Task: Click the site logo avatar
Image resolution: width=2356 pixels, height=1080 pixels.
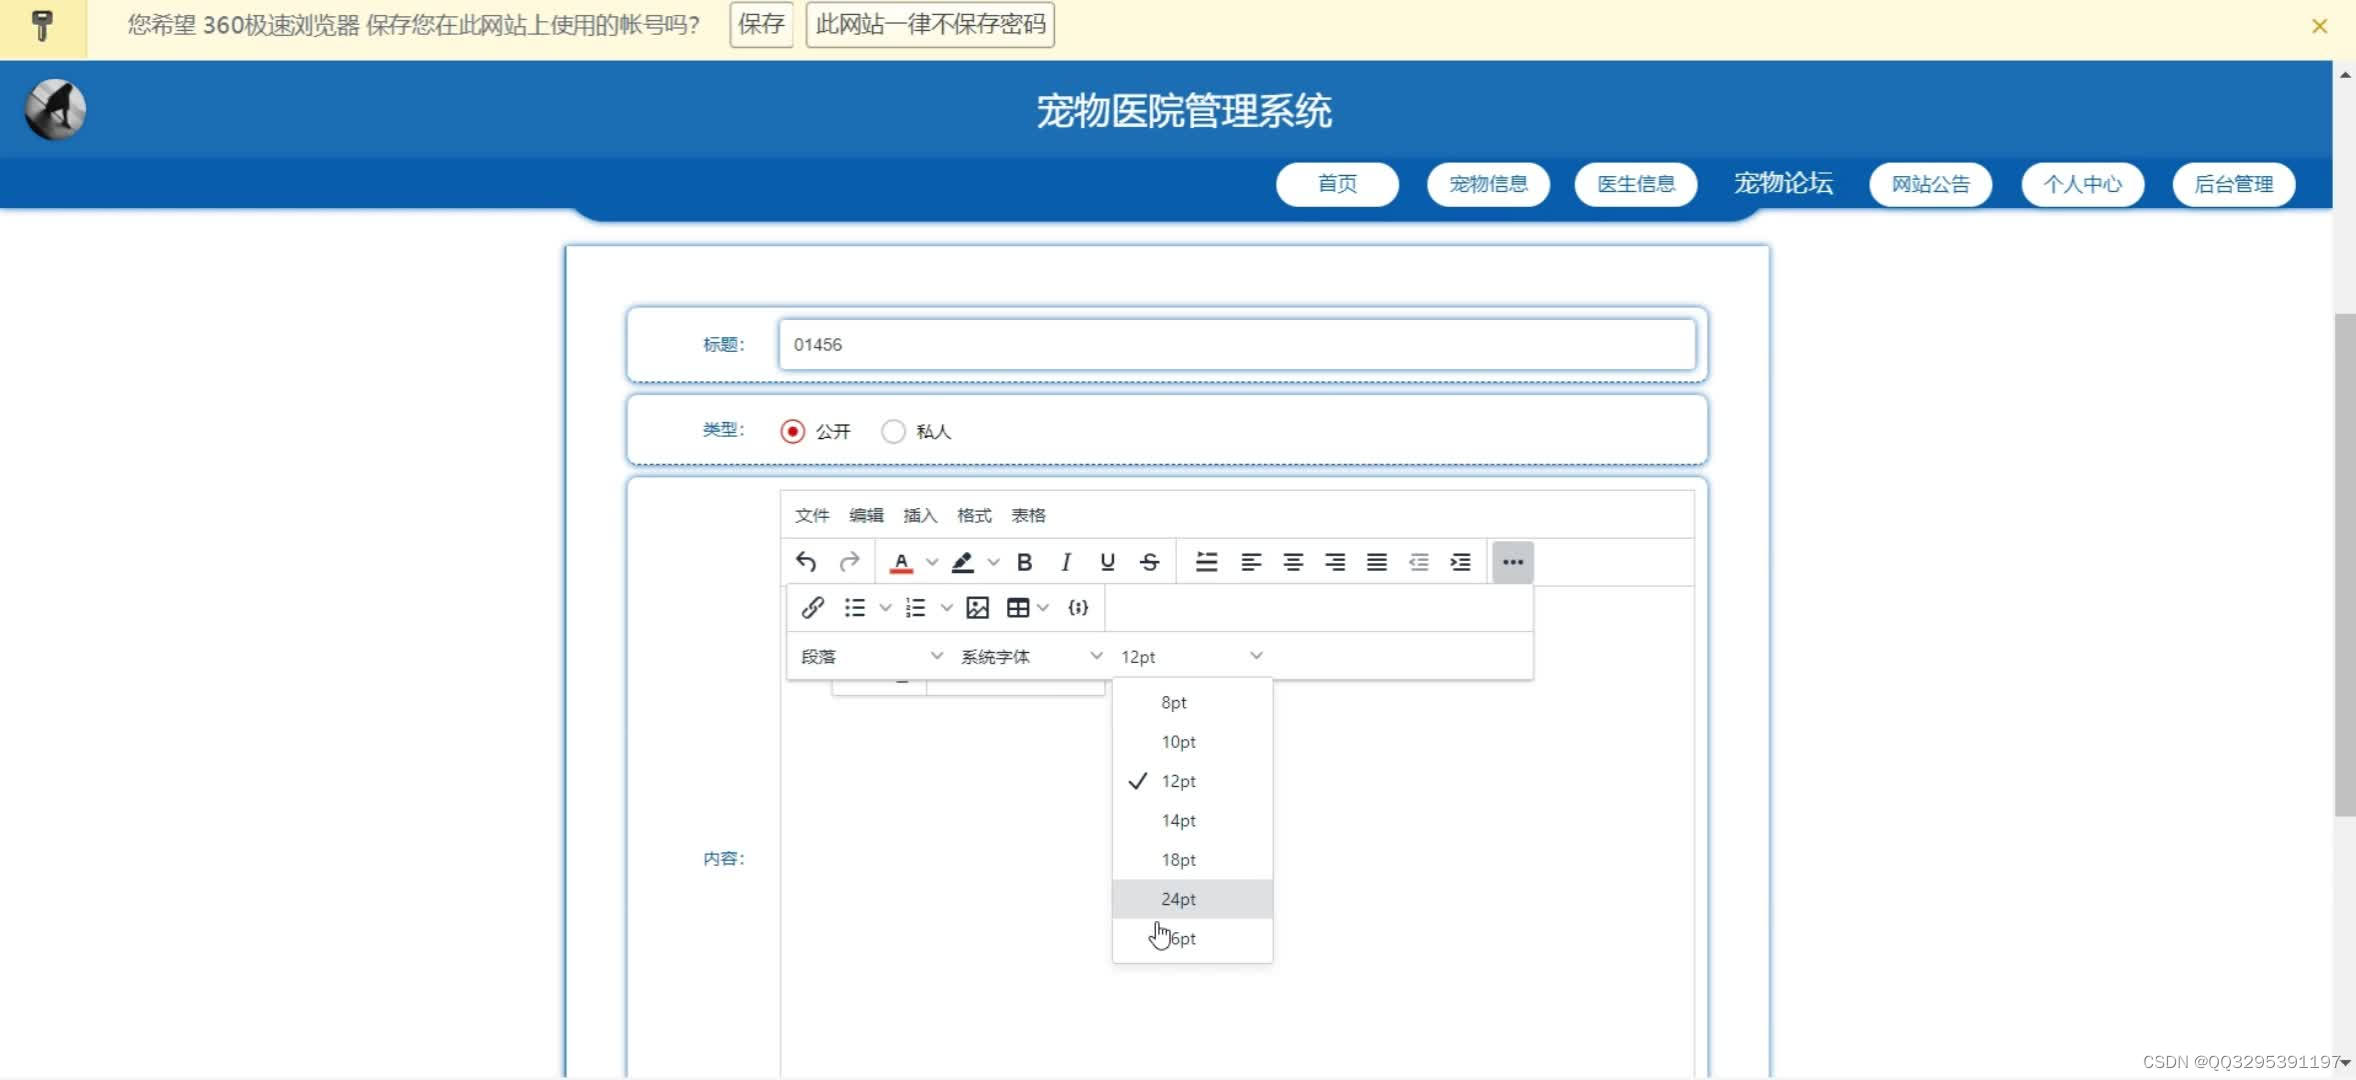Action: 56,110
